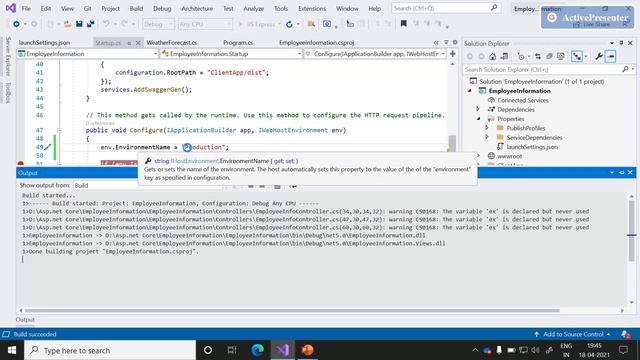Open the Build menu

pyautogui.click(x=136, y=8)
